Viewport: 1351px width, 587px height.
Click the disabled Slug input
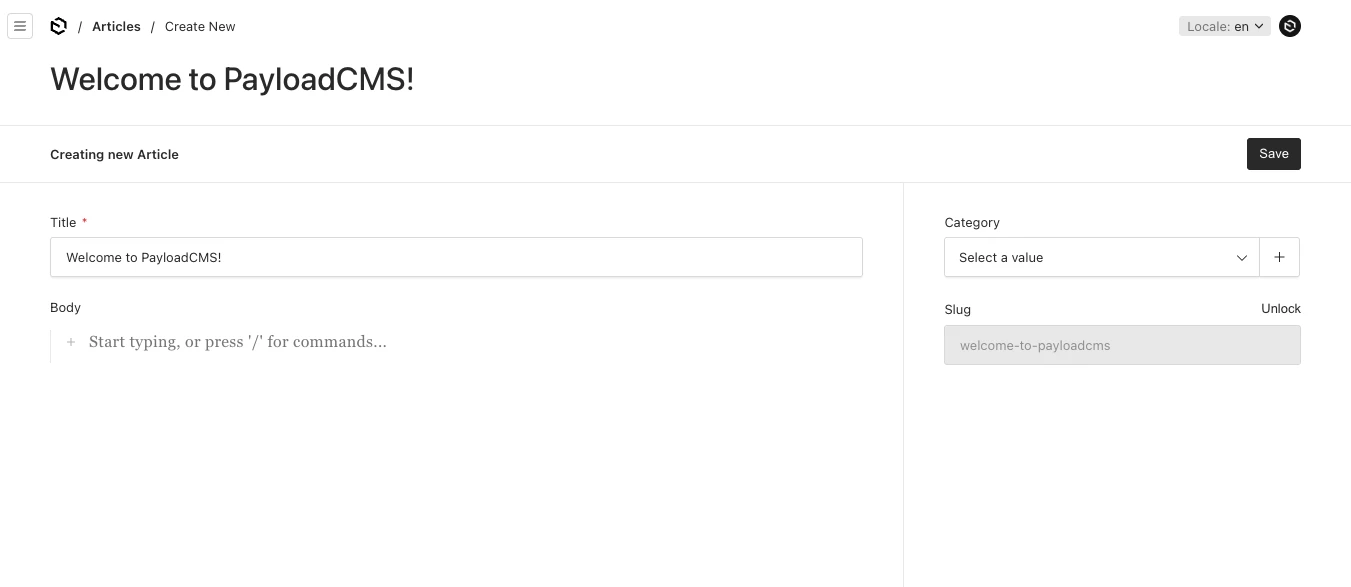pos(1121,345)
